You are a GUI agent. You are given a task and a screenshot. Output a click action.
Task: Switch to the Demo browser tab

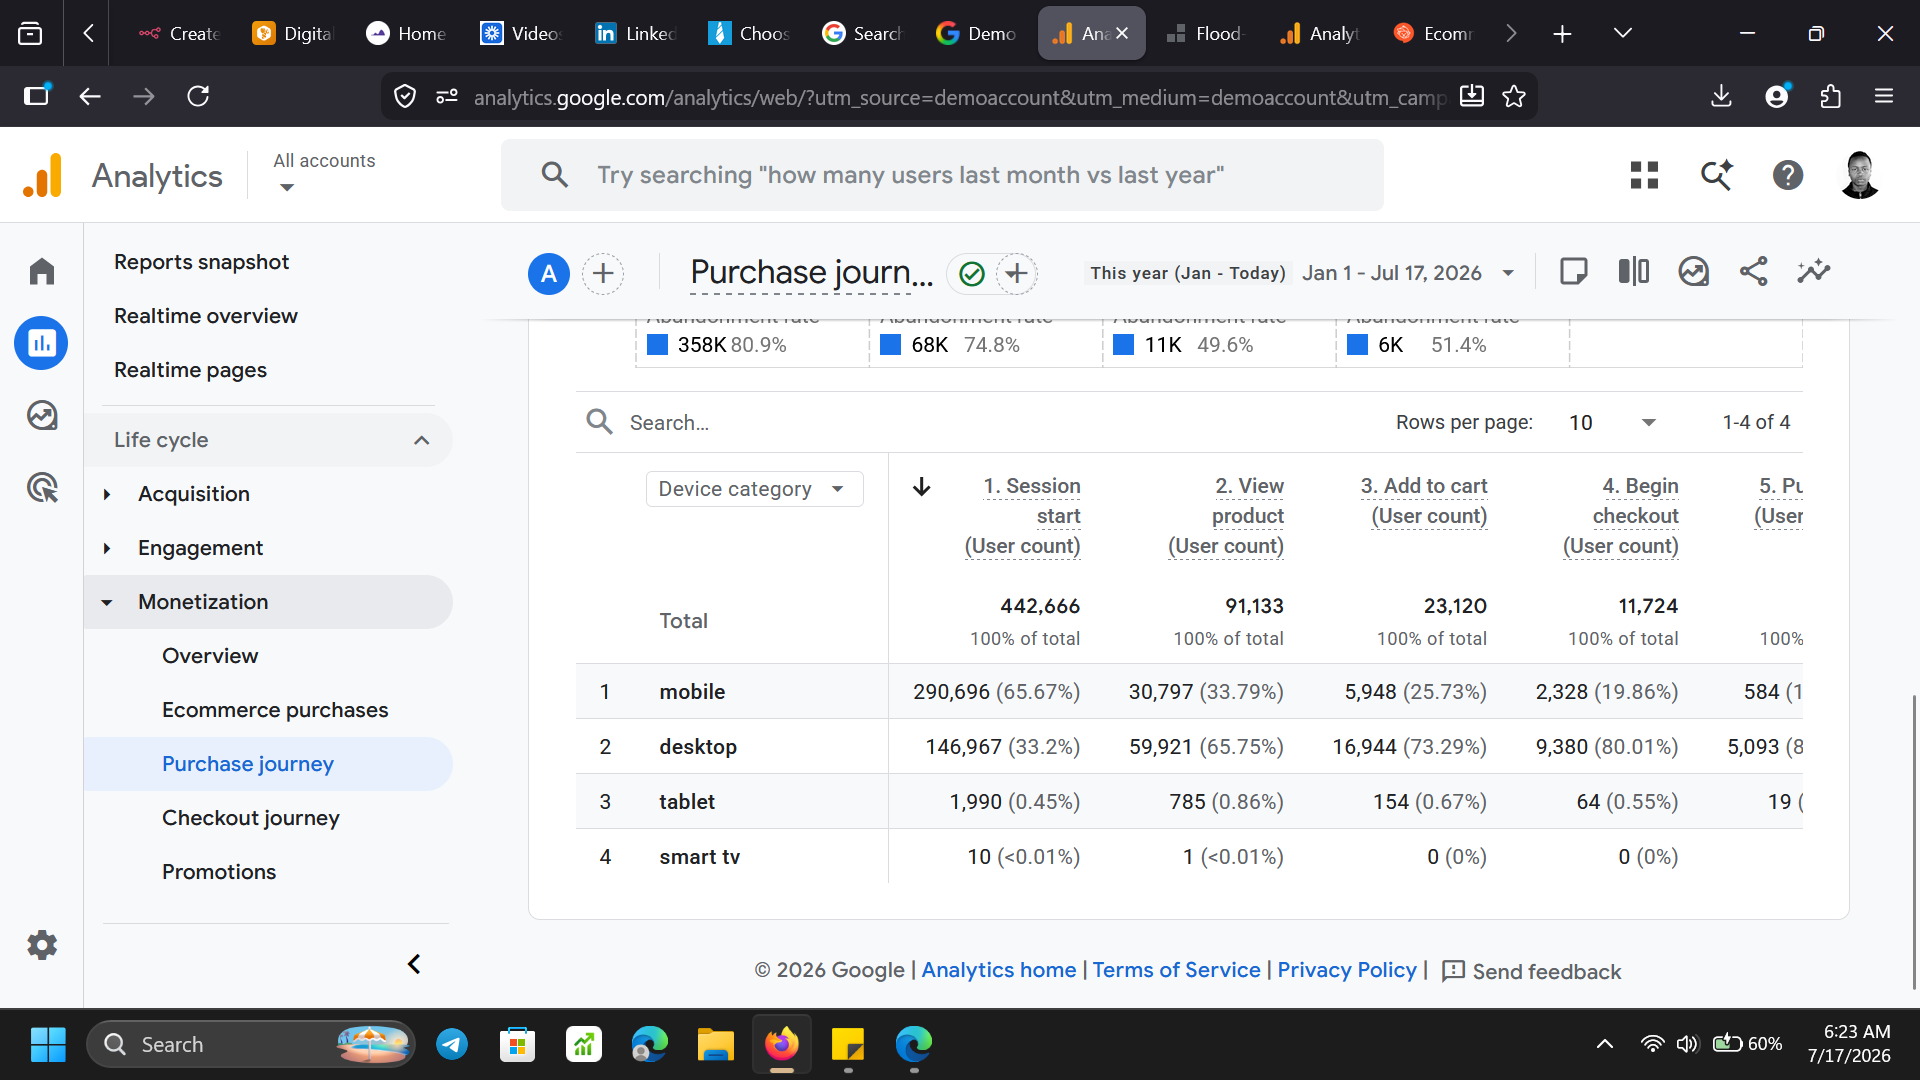pos(977,33)
